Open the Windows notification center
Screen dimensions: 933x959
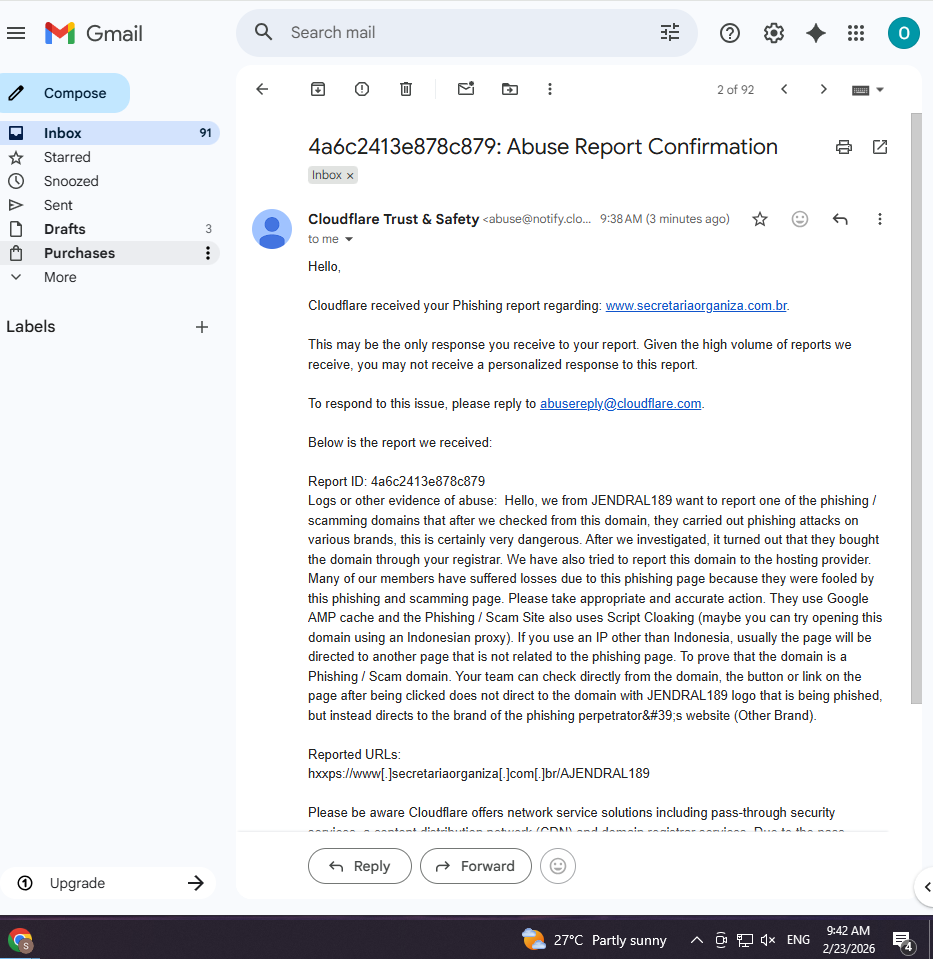tap(902, 941)
